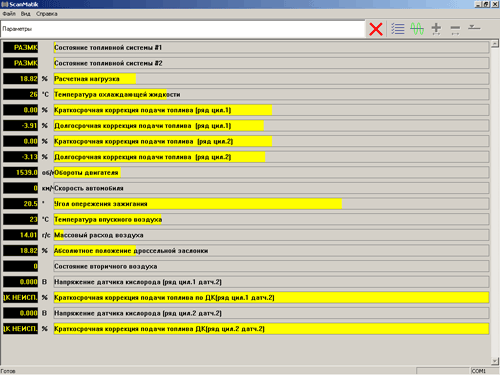Open the parameter checklist selection icon
500x375 pixels.
point(398,29)
